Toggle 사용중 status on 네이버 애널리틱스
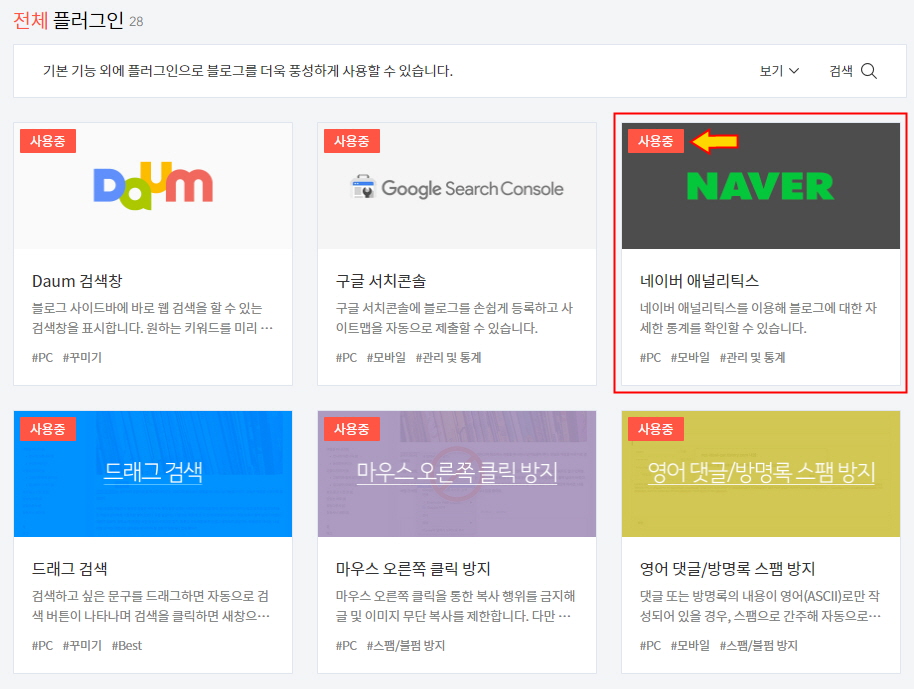 click(654, 141)
